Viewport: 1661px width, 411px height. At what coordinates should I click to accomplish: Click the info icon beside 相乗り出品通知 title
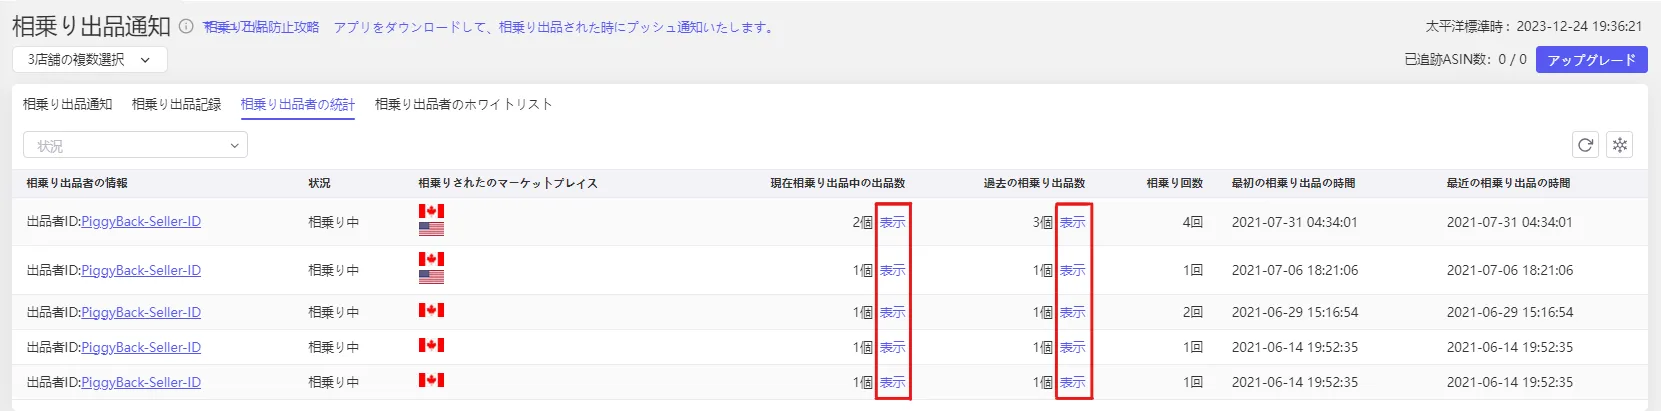point(186,27)
